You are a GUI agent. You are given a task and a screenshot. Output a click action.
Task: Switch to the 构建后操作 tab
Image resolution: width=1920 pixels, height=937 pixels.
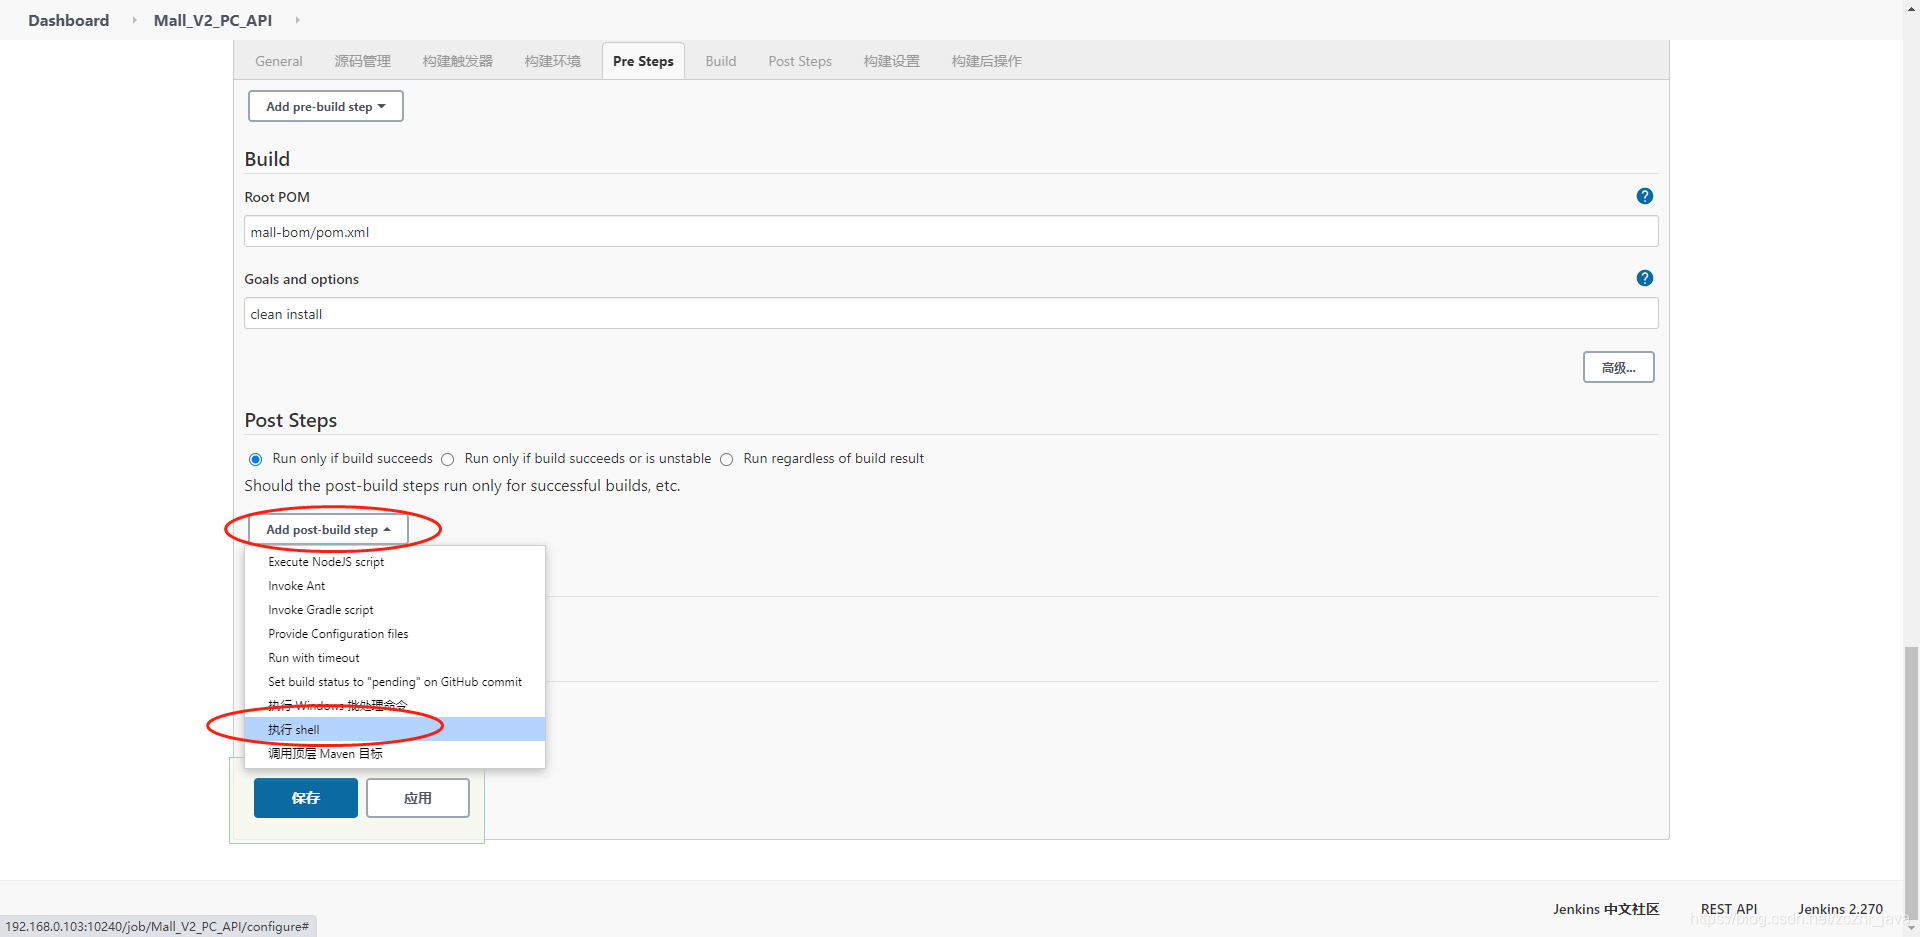(x=987, y=61)
